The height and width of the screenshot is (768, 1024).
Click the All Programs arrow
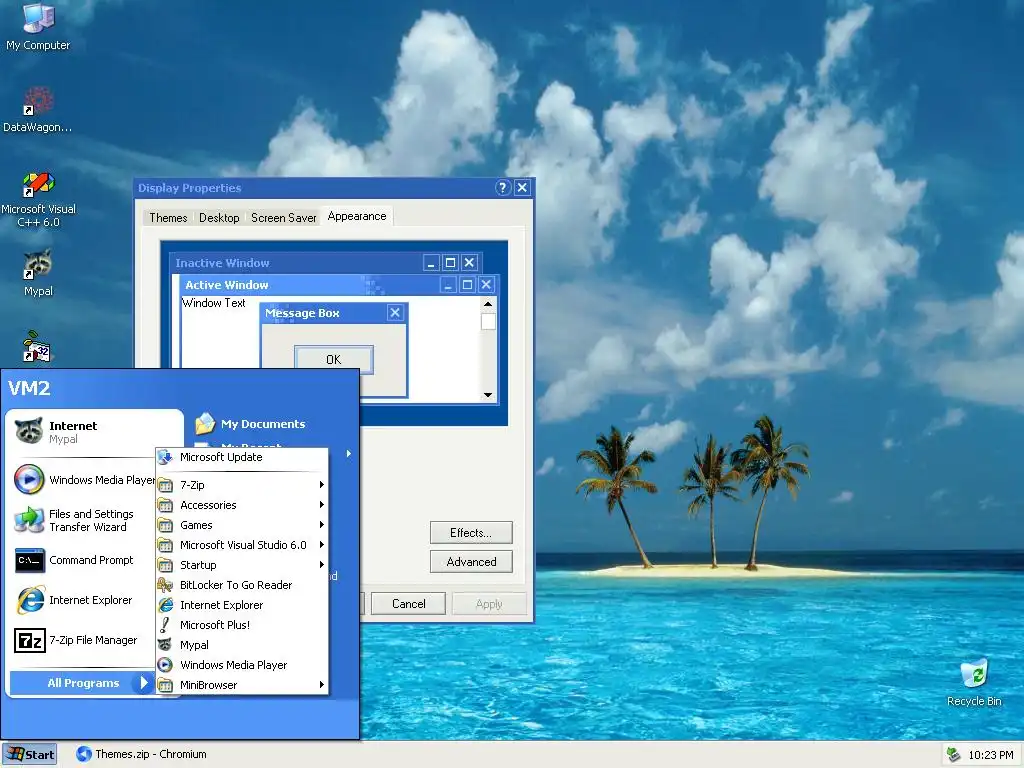pos(143,683)
